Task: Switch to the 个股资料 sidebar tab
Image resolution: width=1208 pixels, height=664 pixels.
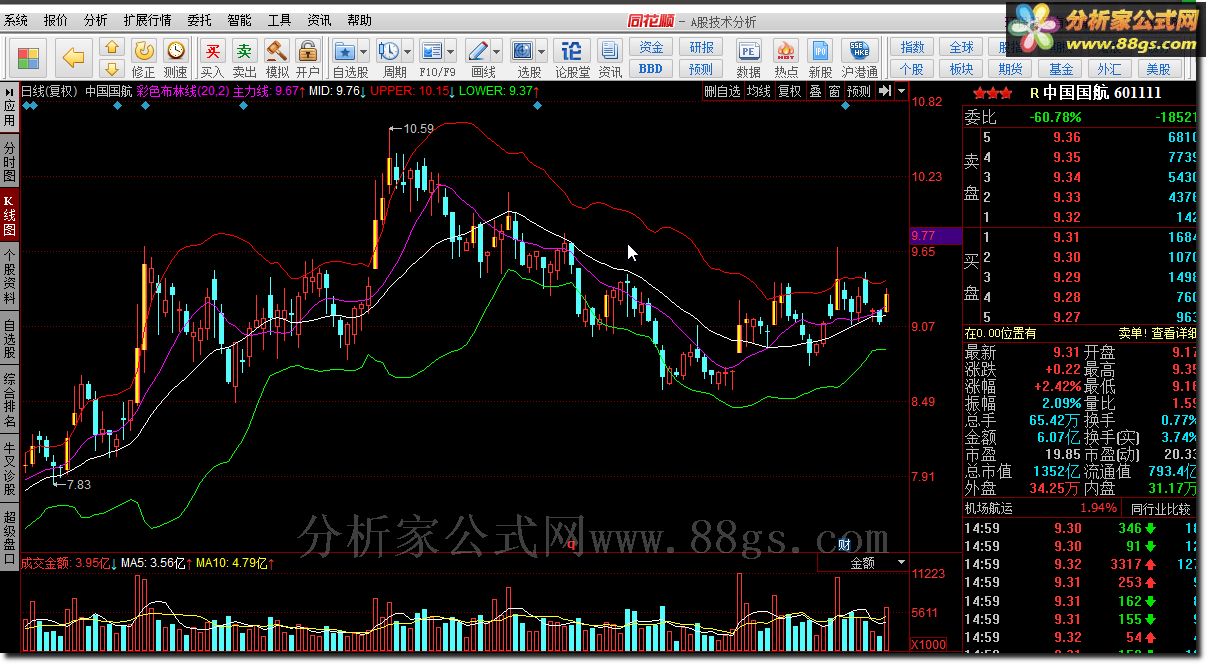Action: point(9,277)
